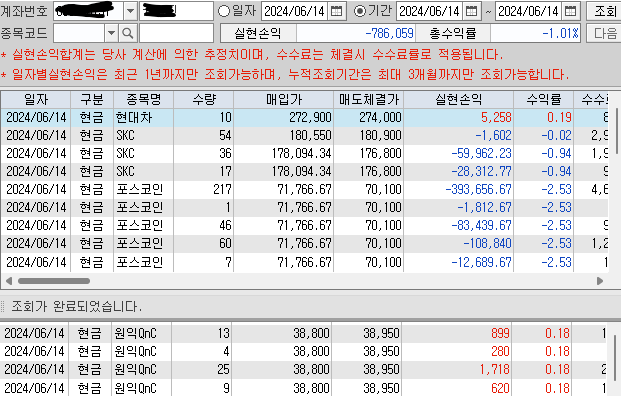This screenshot has height=396, width=621.
Task: Click SKC purchase price 180,550
Action: (x=310, y=135)
